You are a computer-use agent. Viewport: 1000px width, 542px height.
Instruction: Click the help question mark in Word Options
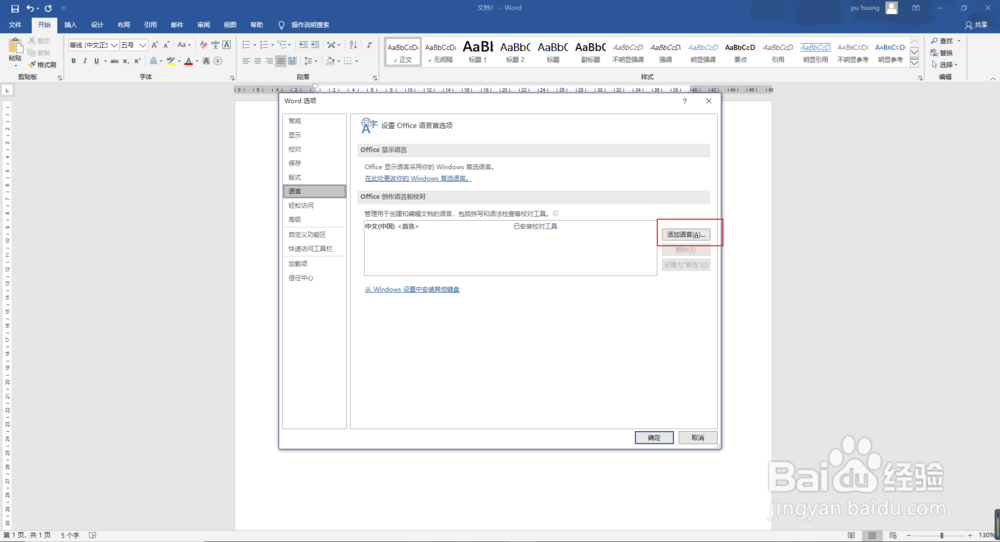coord(685,101)
